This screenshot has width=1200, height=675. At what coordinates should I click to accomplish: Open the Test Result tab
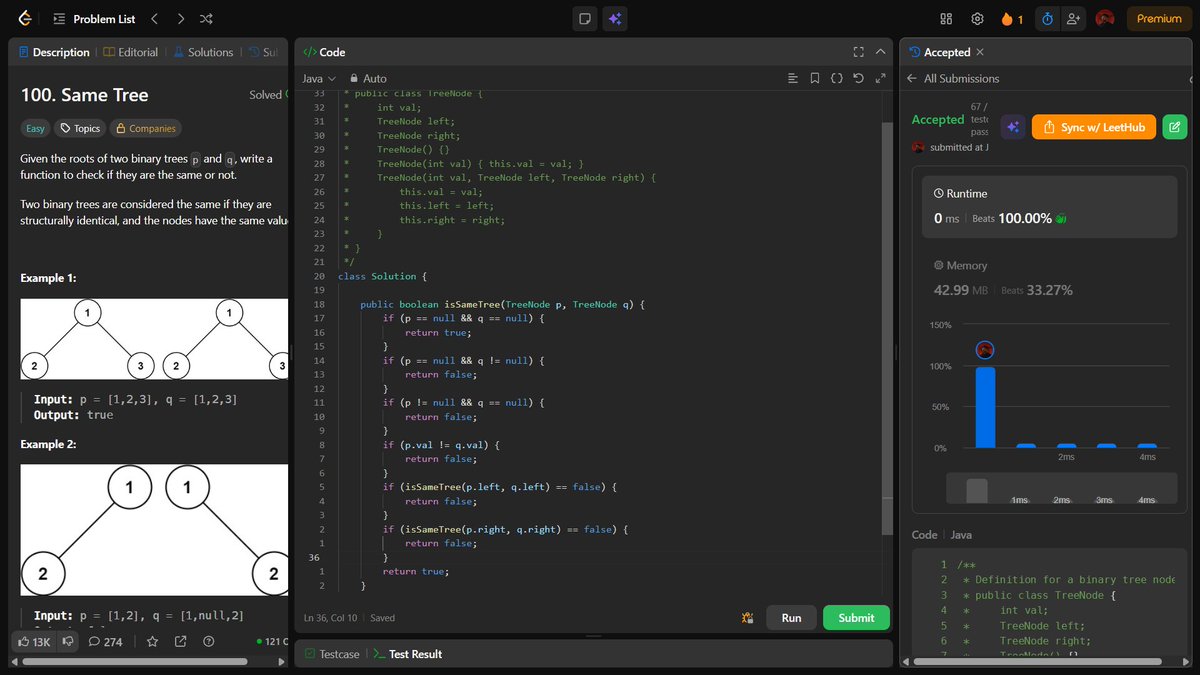pos(407,654)
